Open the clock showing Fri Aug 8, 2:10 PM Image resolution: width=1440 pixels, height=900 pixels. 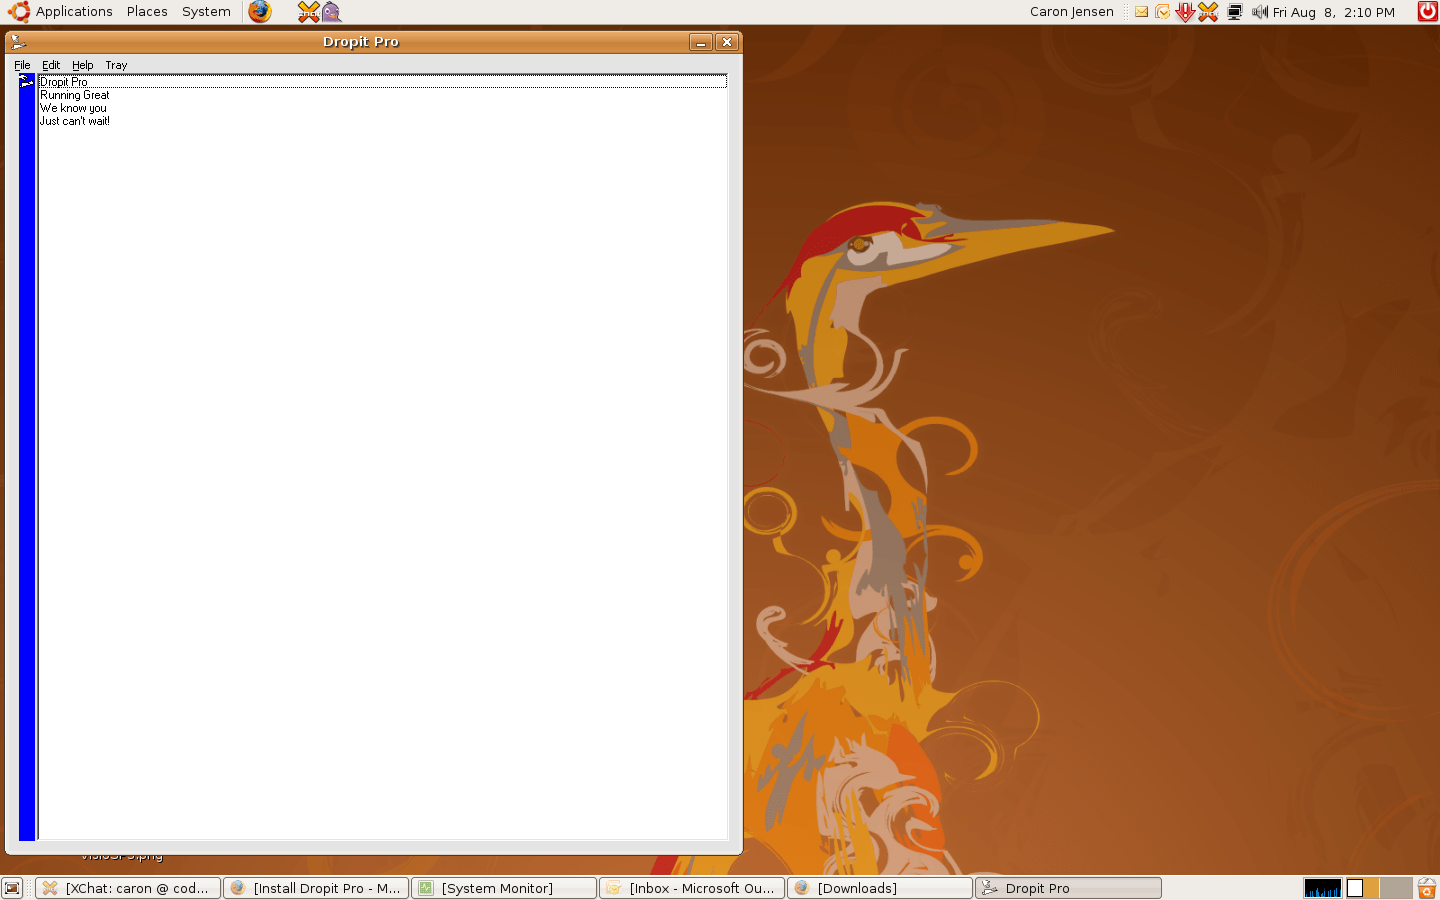[1333, 12]
